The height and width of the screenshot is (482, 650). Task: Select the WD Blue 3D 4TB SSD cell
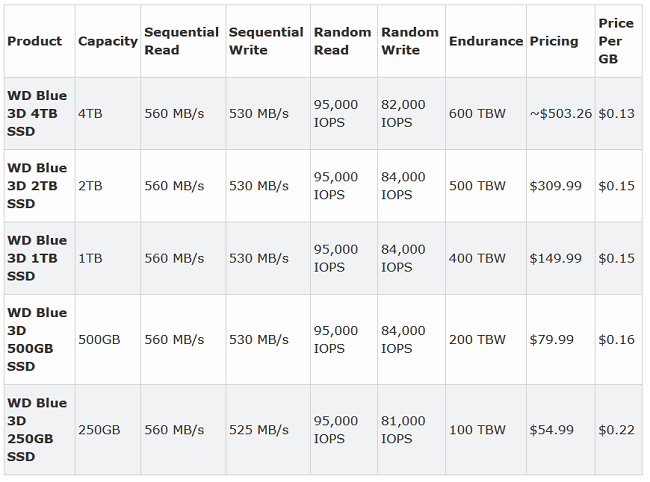point(37,113)
